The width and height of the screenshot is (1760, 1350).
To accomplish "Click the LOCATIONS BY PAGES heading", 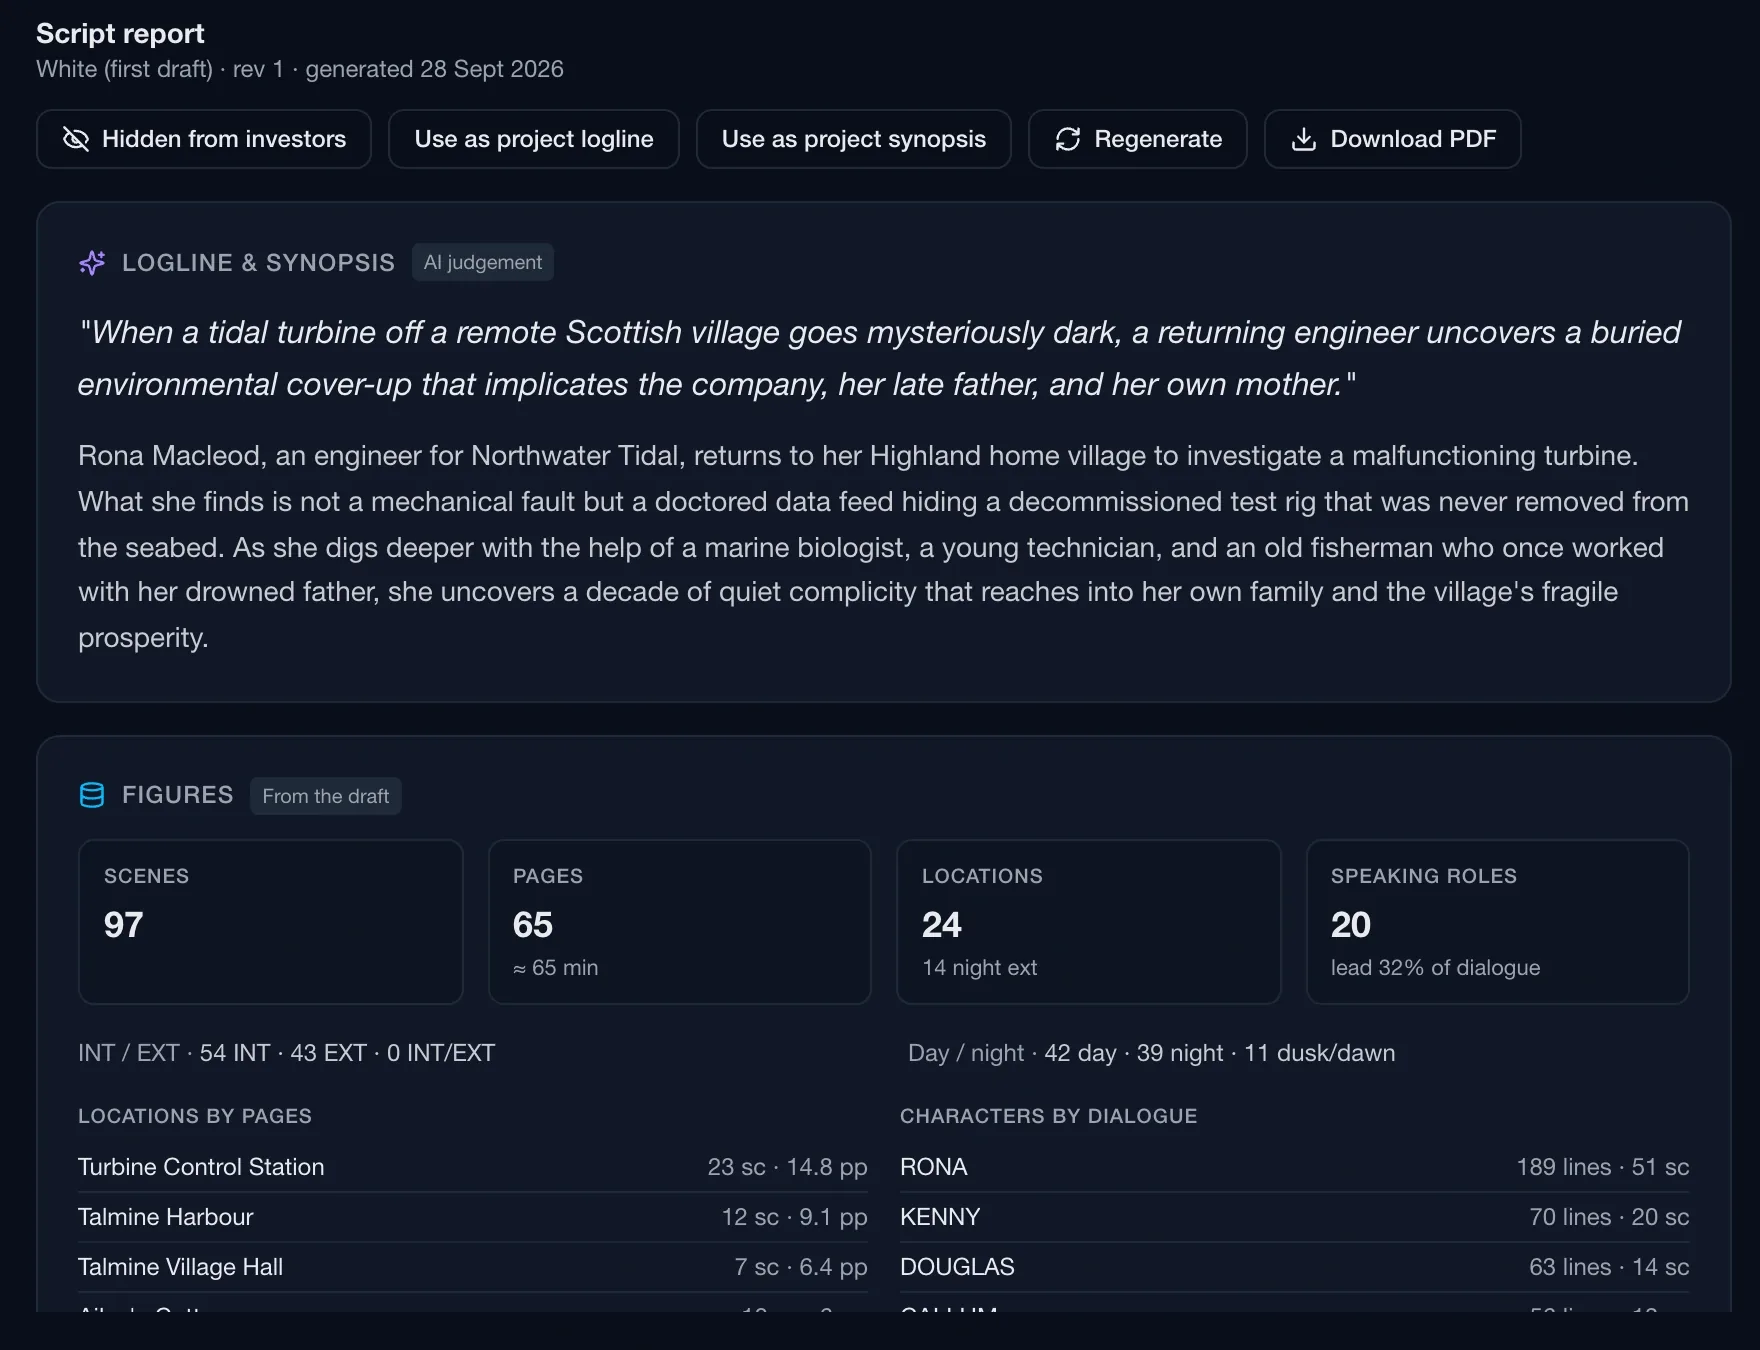I will pyautogui.click(x=195, y=1116).
